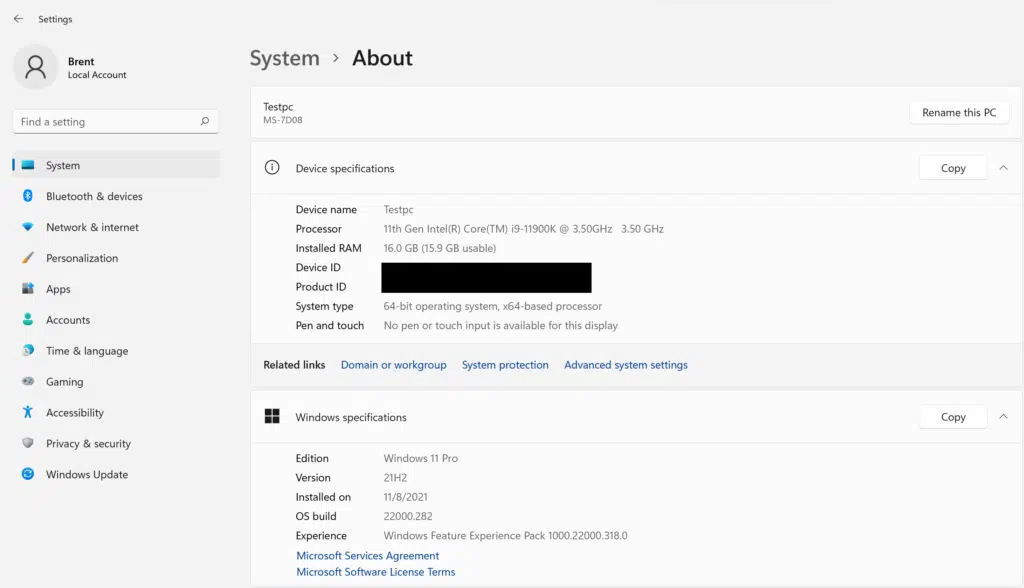The image size is (1024, 588).
Task: Open Gaming settings
Action: 116,381
